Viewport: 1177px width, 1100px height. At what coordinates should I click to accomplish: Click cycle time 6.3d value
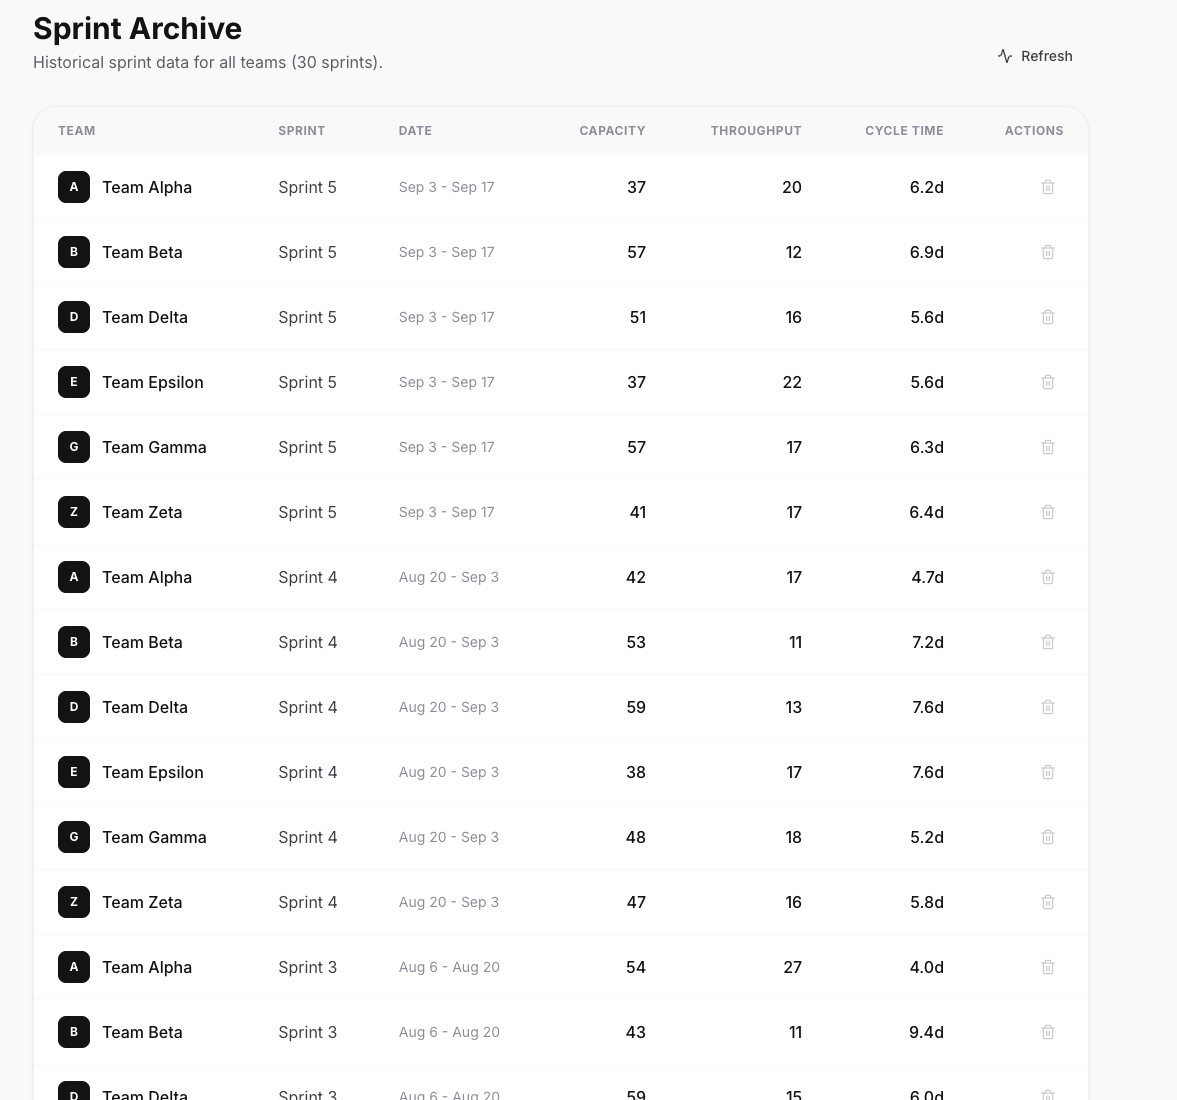(926, 447)
